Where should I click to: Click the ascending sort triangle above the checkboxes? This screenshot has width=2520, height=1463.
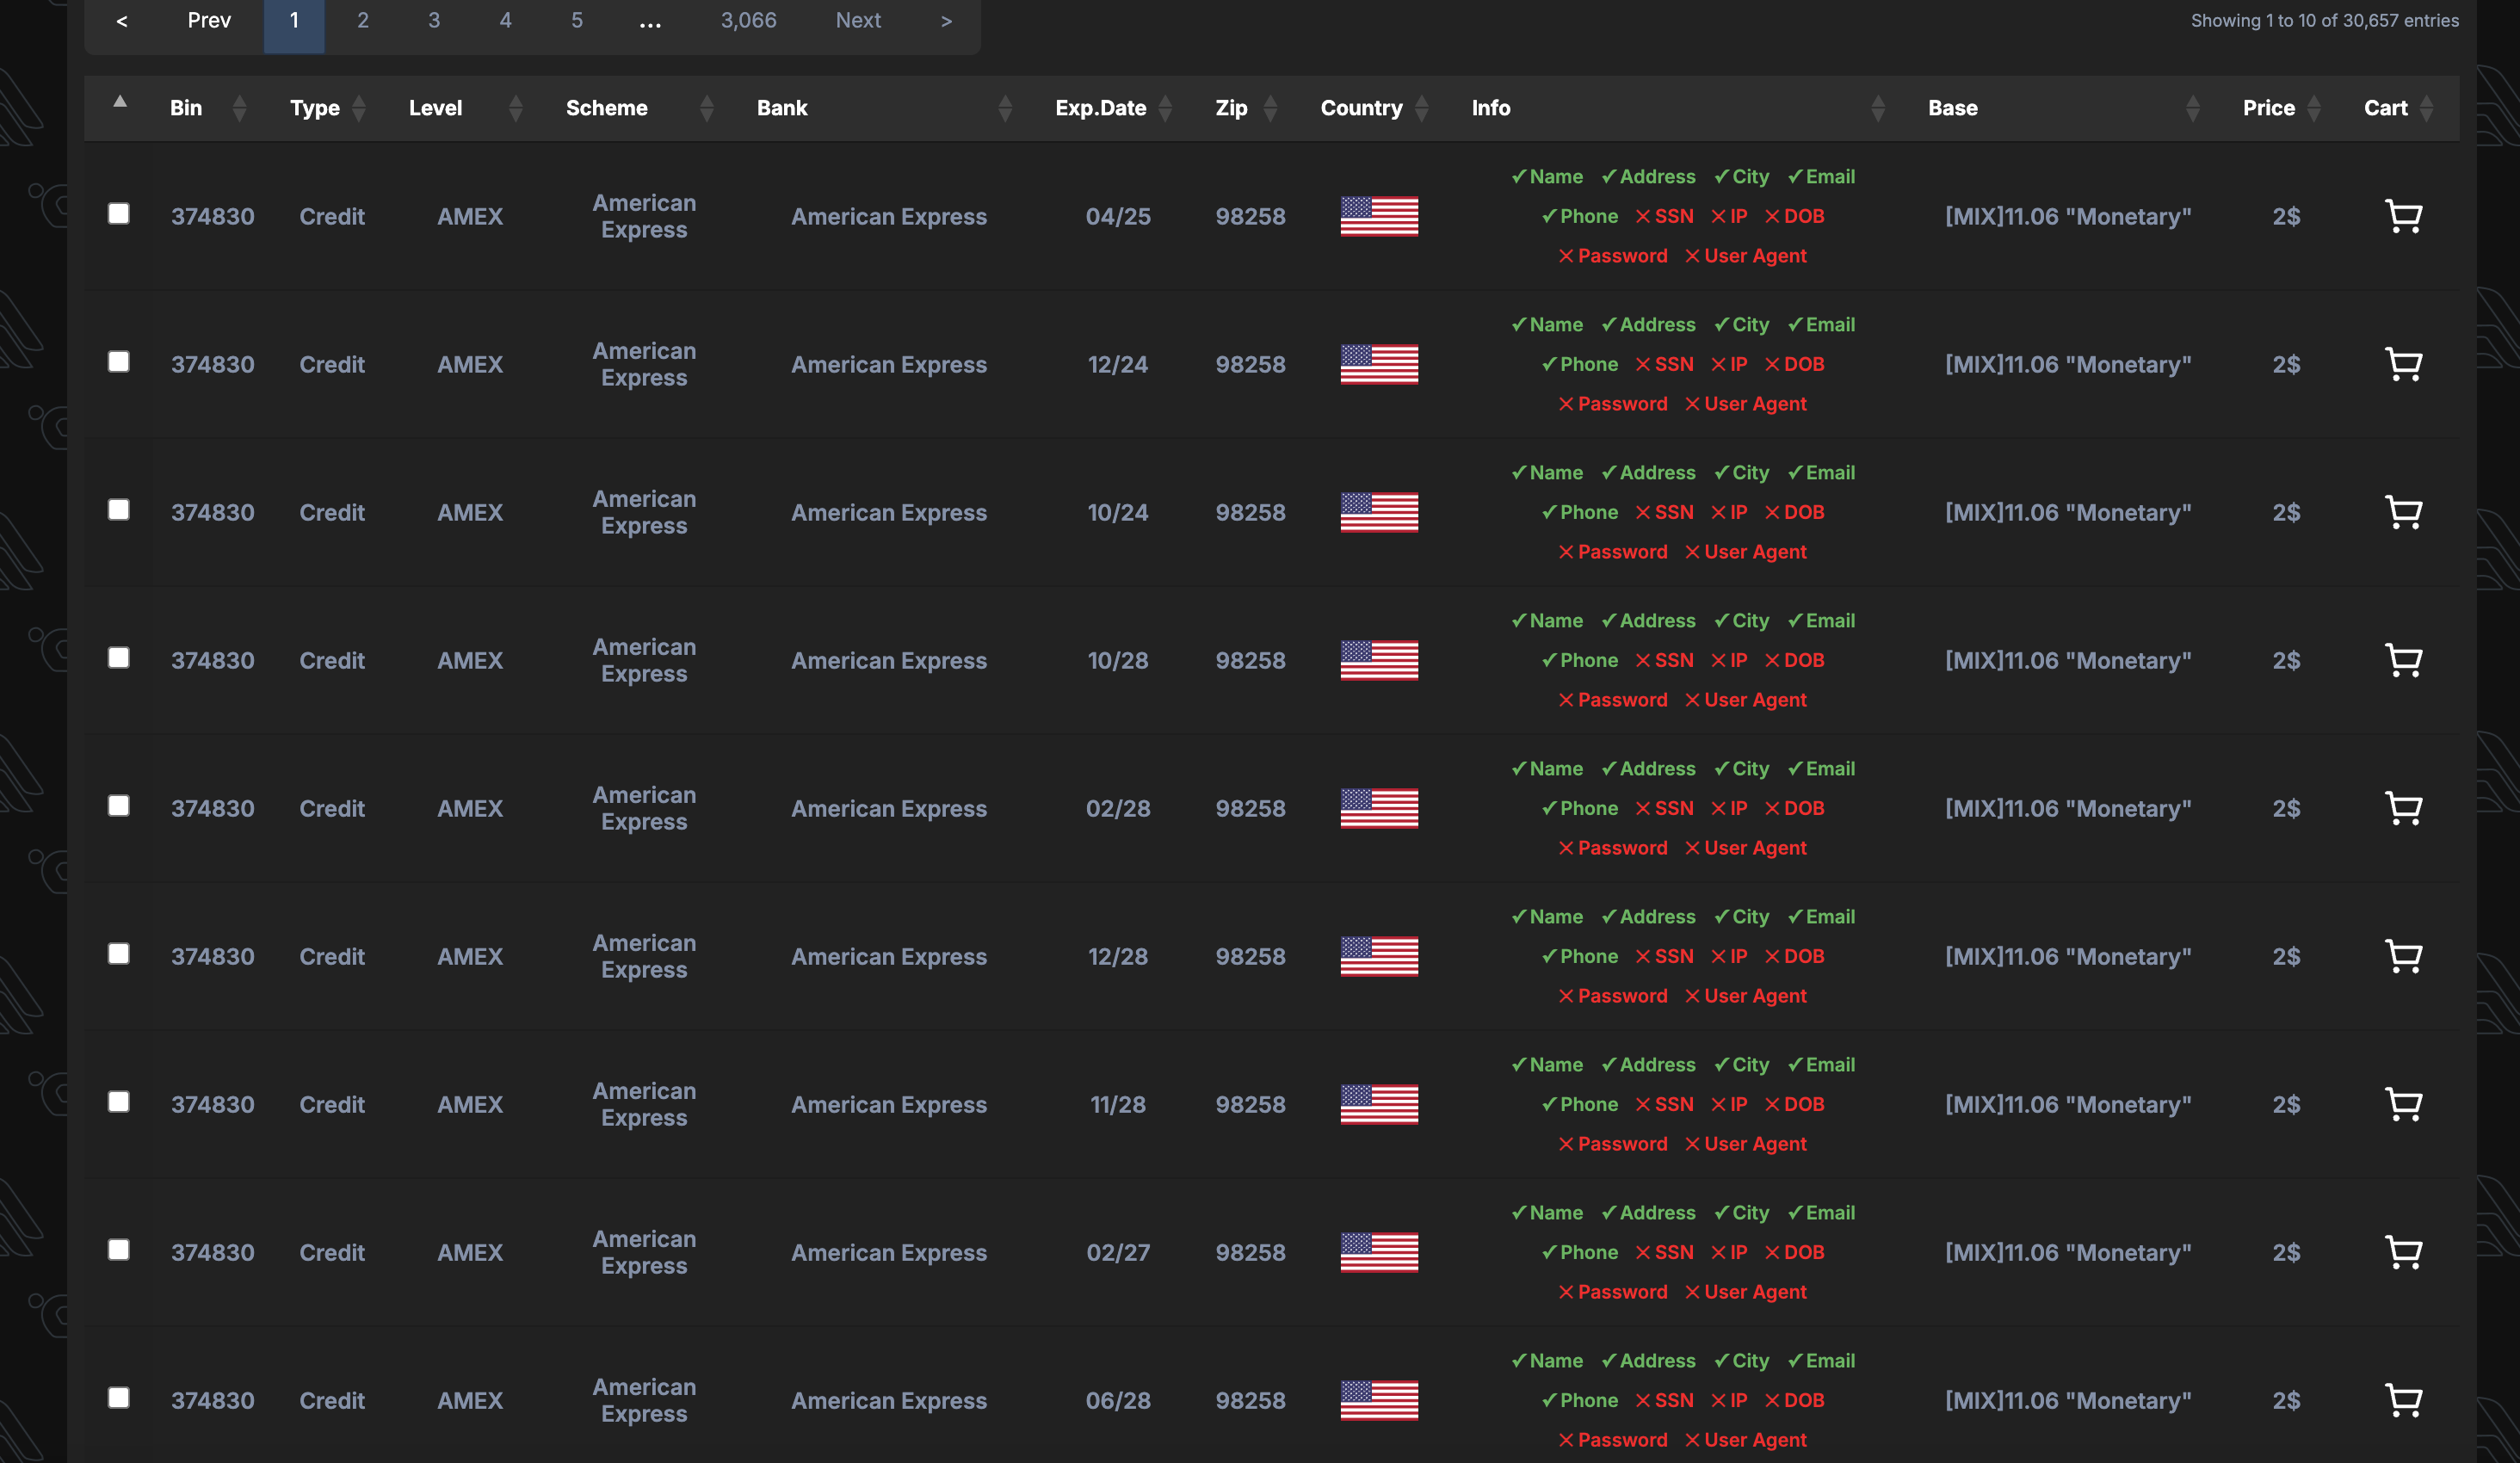(120, 101)
